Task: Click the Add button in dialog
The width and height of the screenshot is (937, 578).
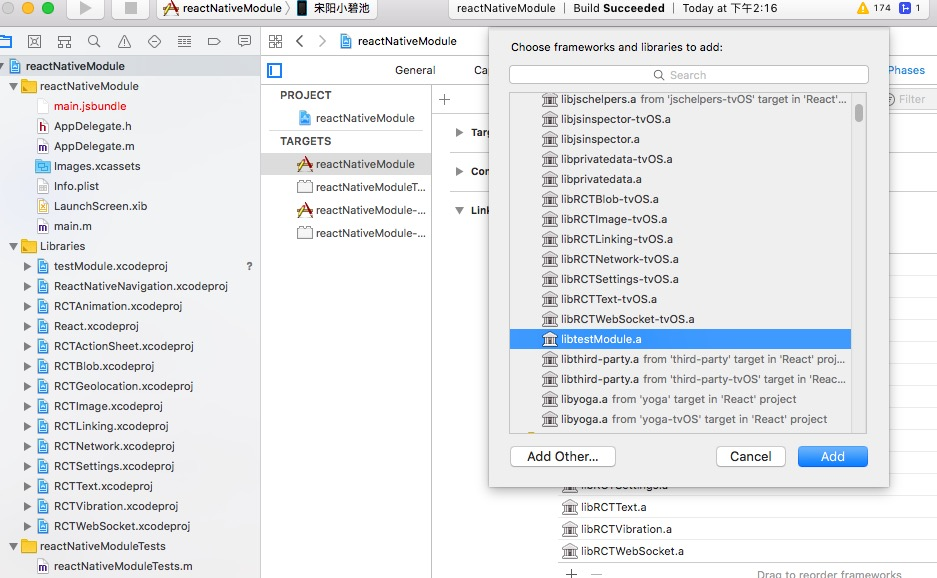Action: (832, 457)
